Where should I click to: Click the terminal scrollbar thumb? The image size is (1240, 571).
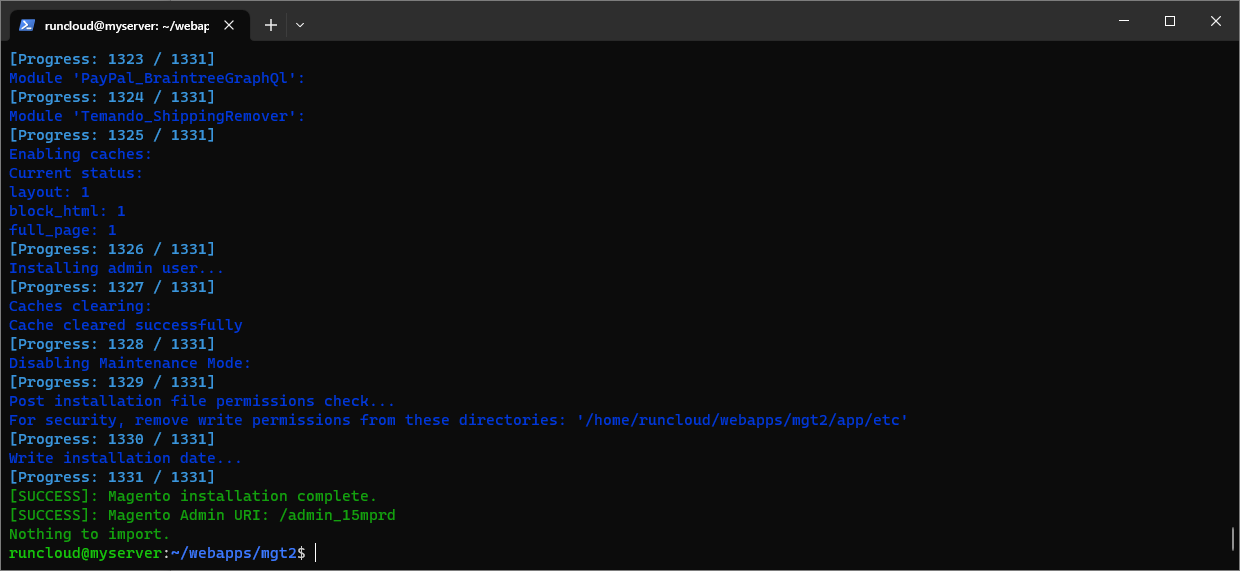pyautogui.click(x=1233, y=539)
